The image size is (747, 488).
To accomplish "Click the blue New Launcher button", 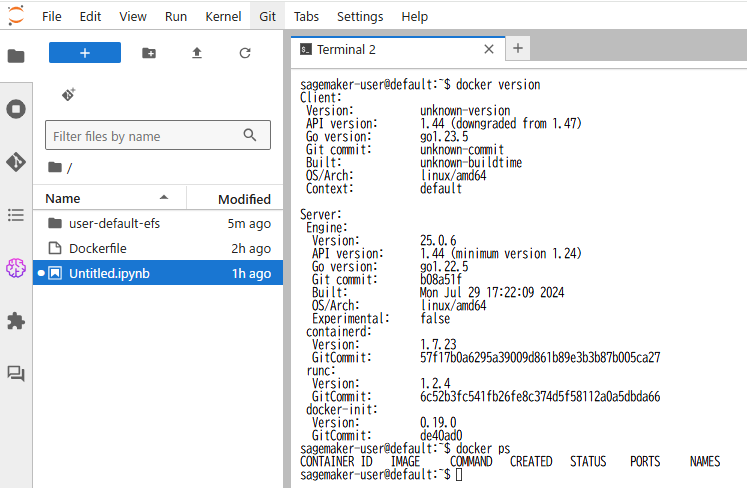I will [85, 53].
